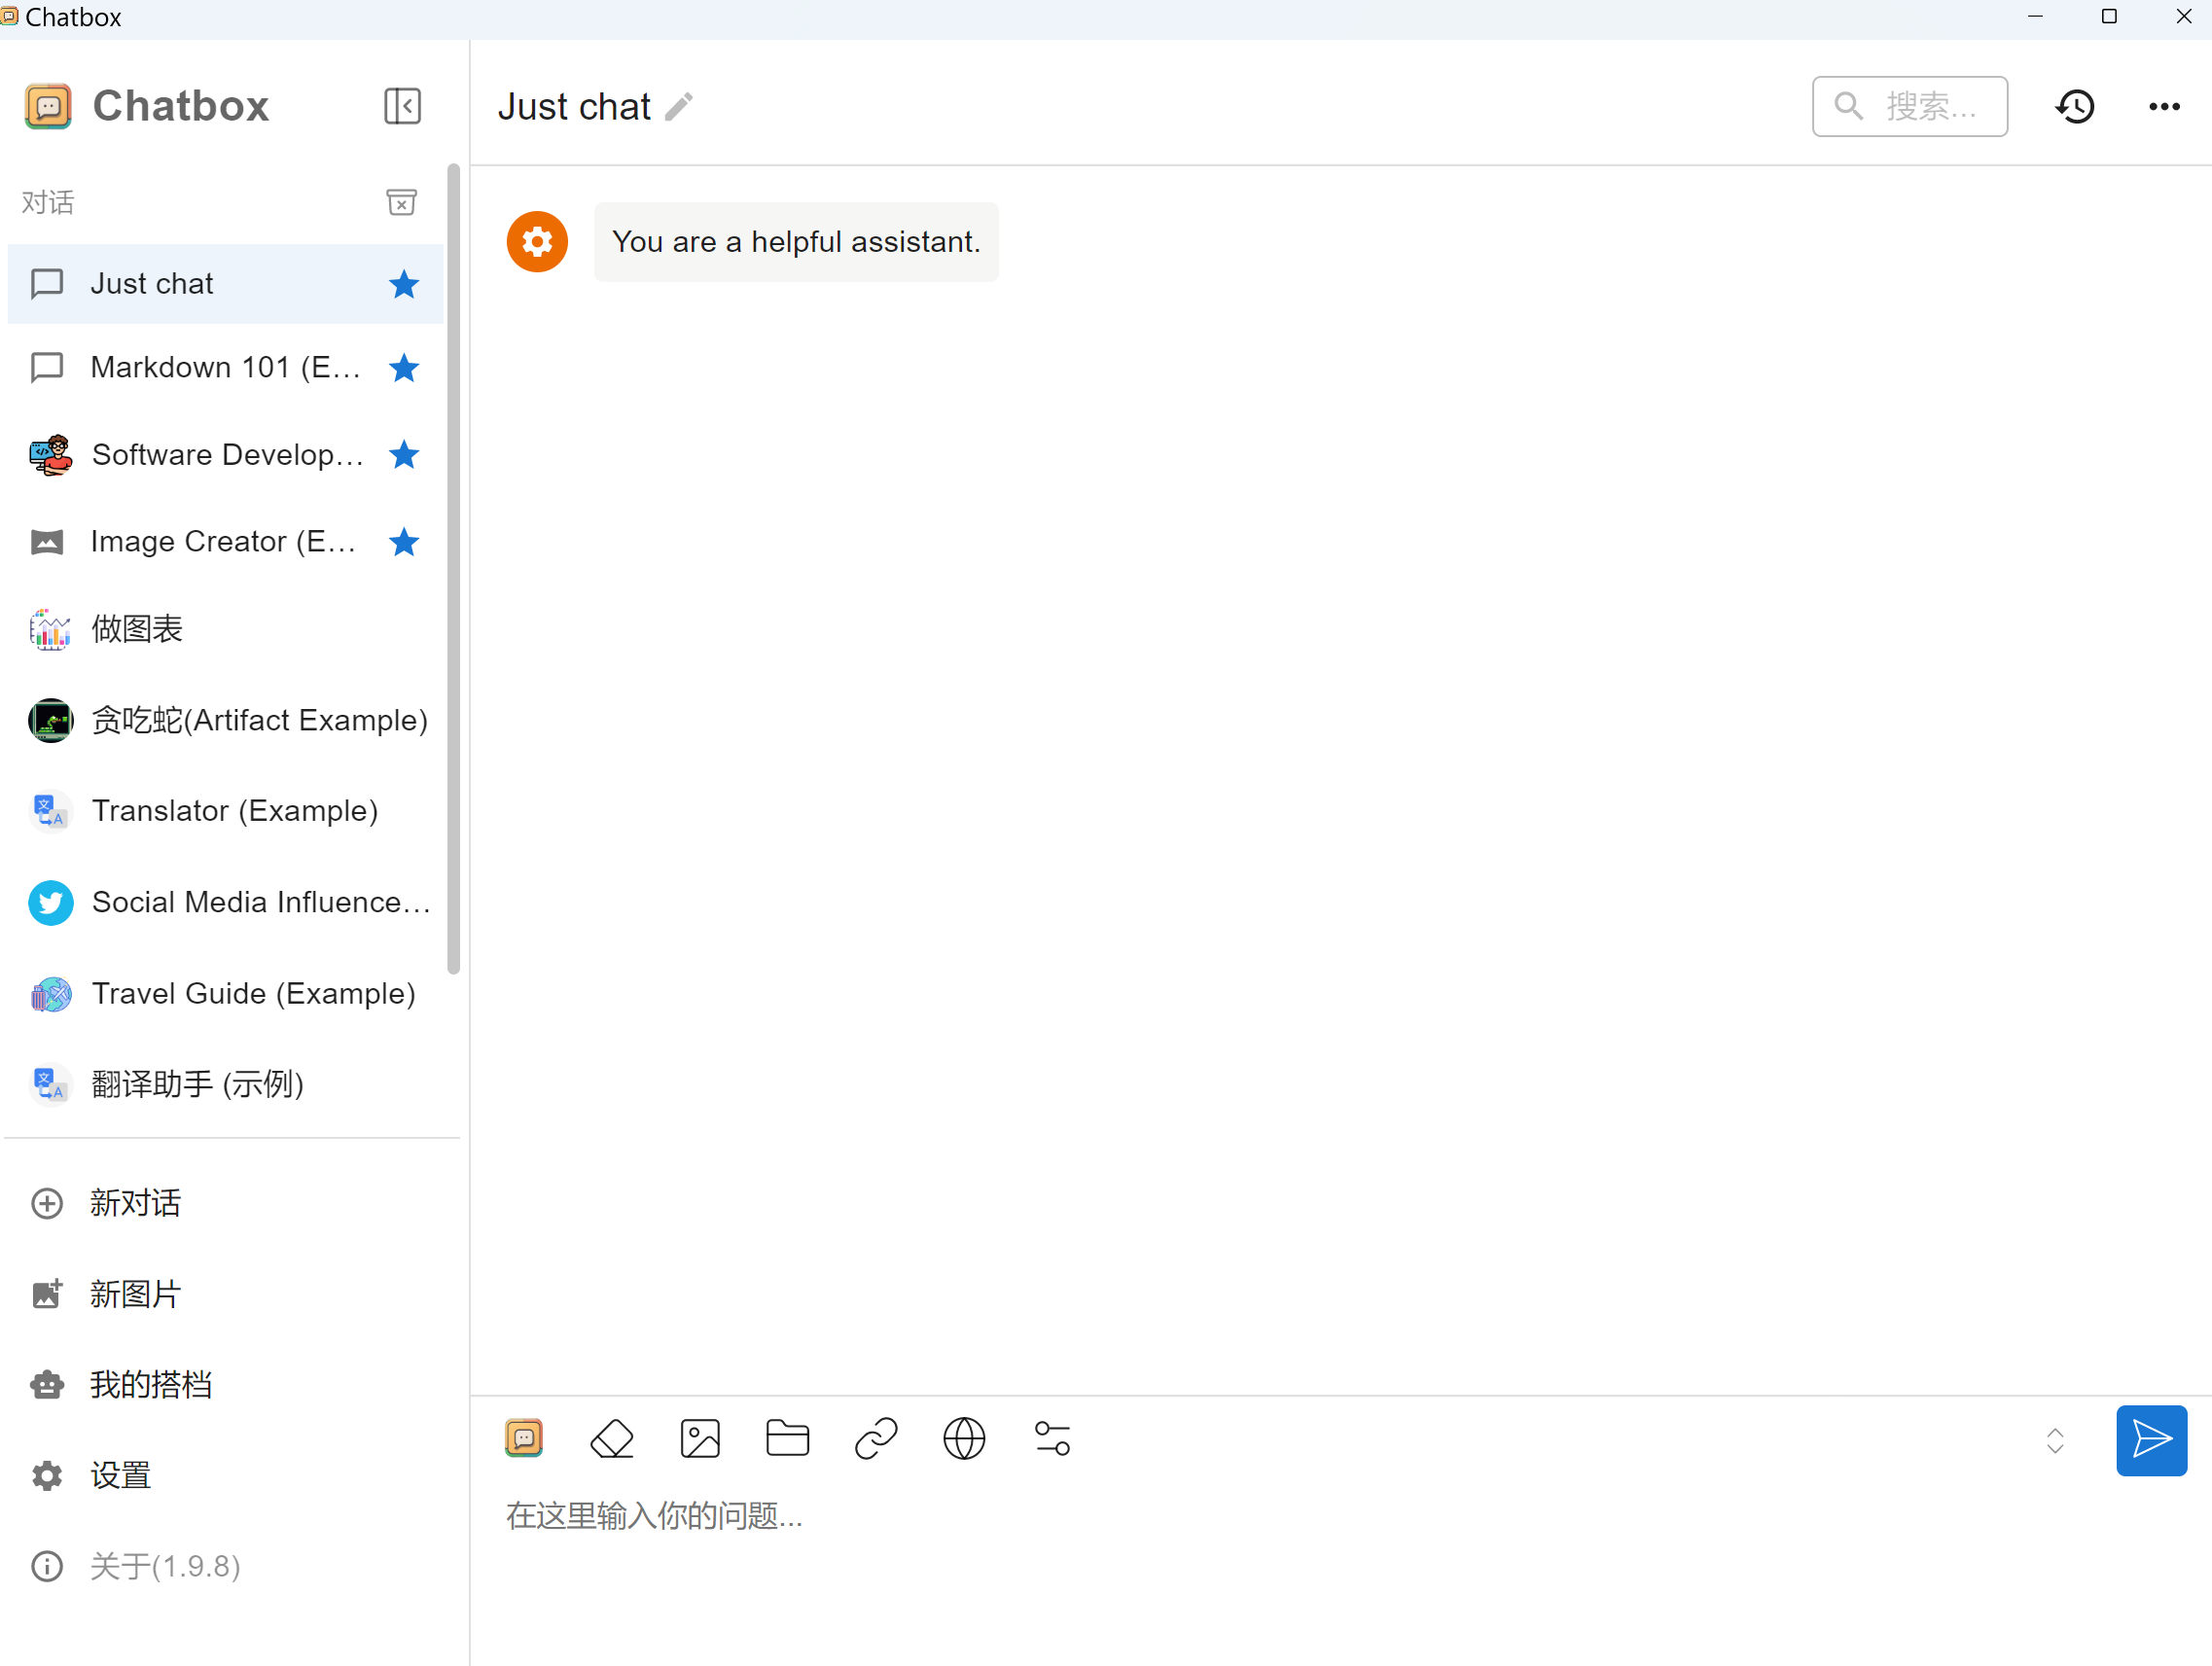Open the Translator (Example) conversation
Image resolution: width=2212 pixels, height=1666 pixels.
(234, 810)
